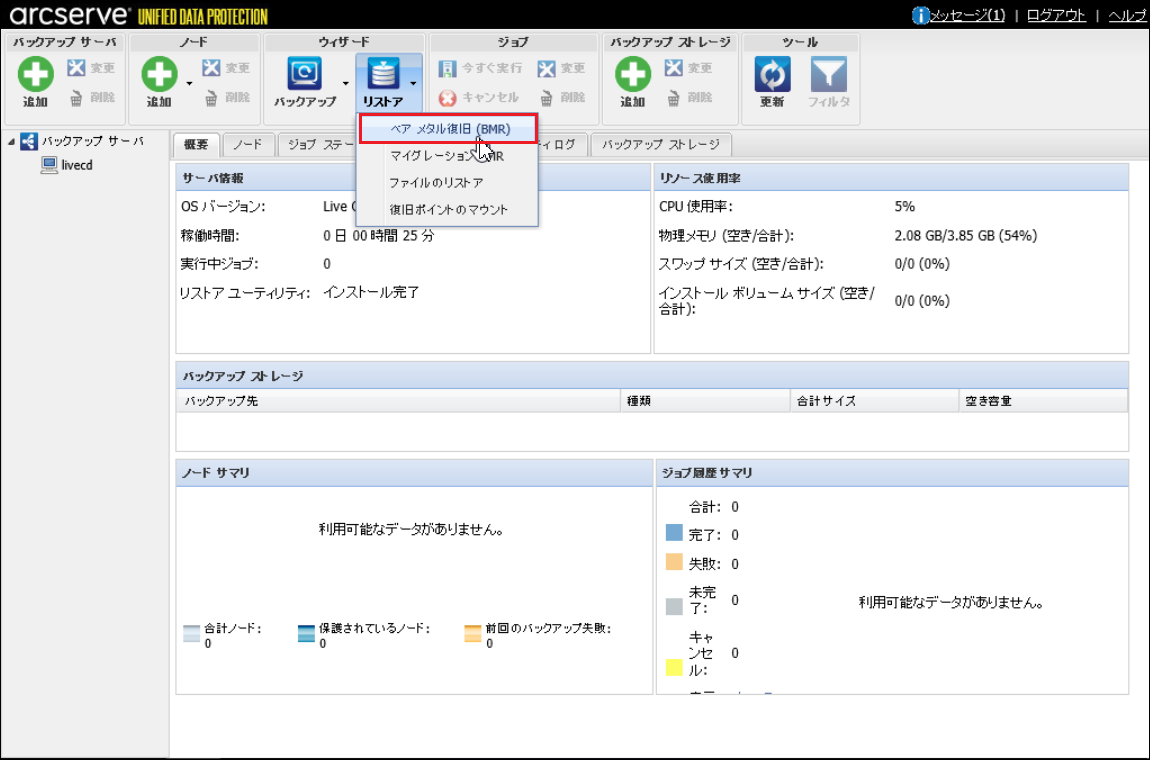Click Cancel (キャンセル) job icon

click(x=447, y=98)
